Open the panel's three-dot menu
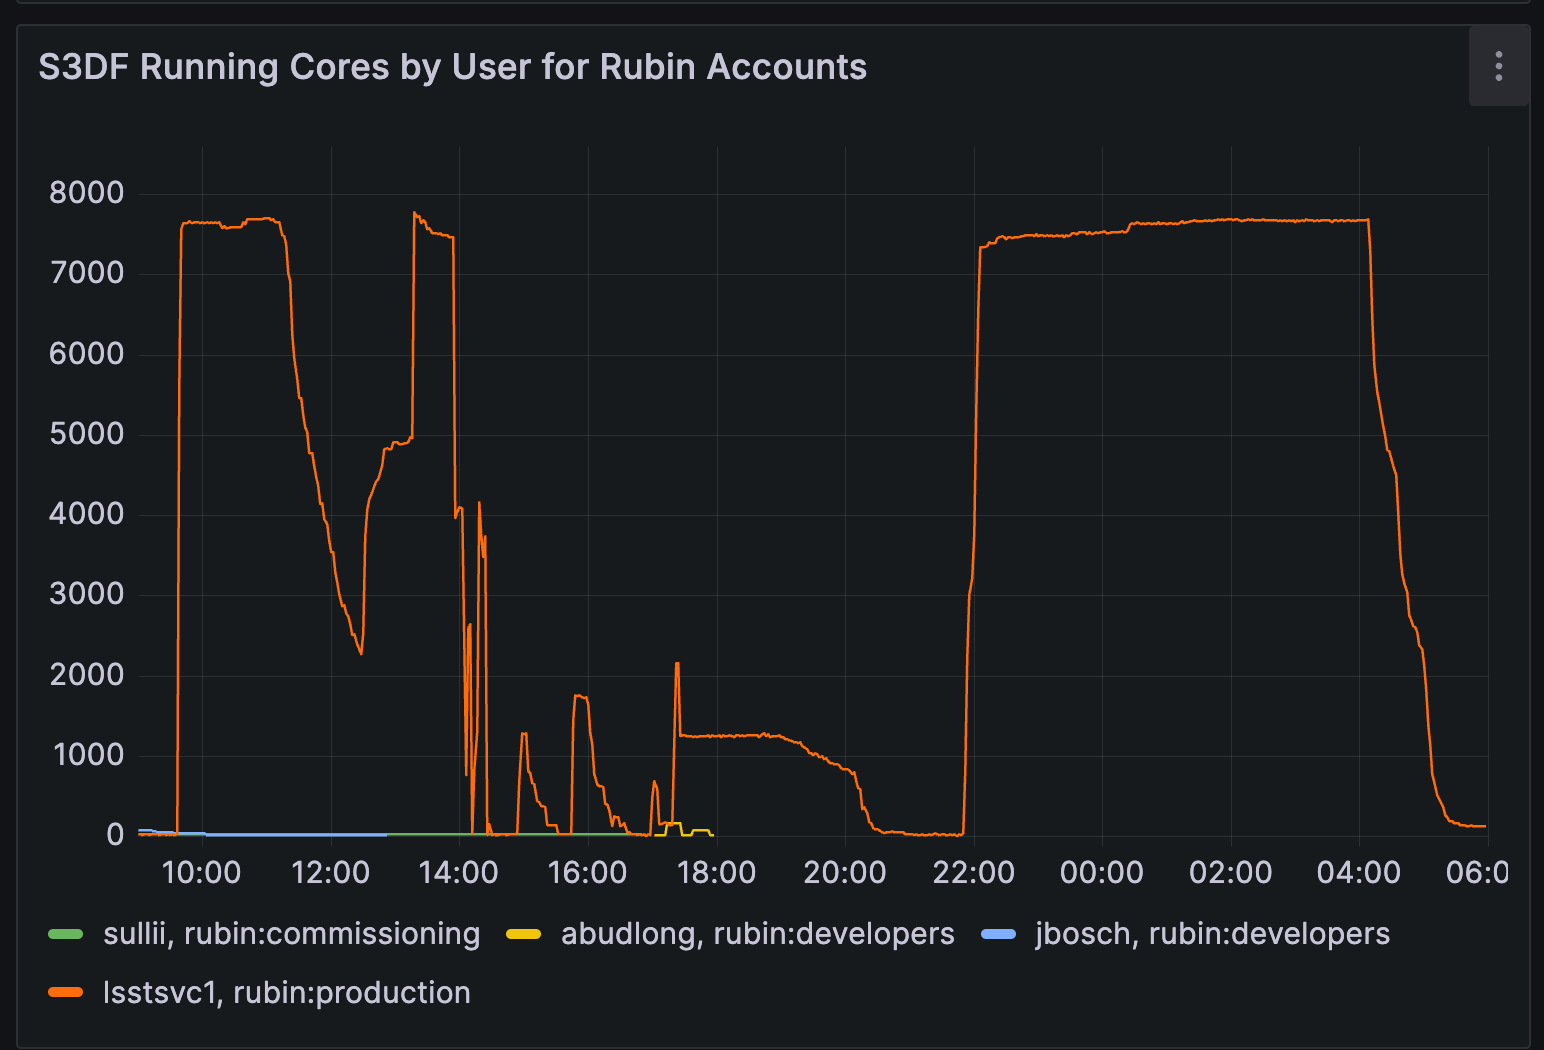This screenshot has height=1050, width=1544. [x=1498, y=66]
